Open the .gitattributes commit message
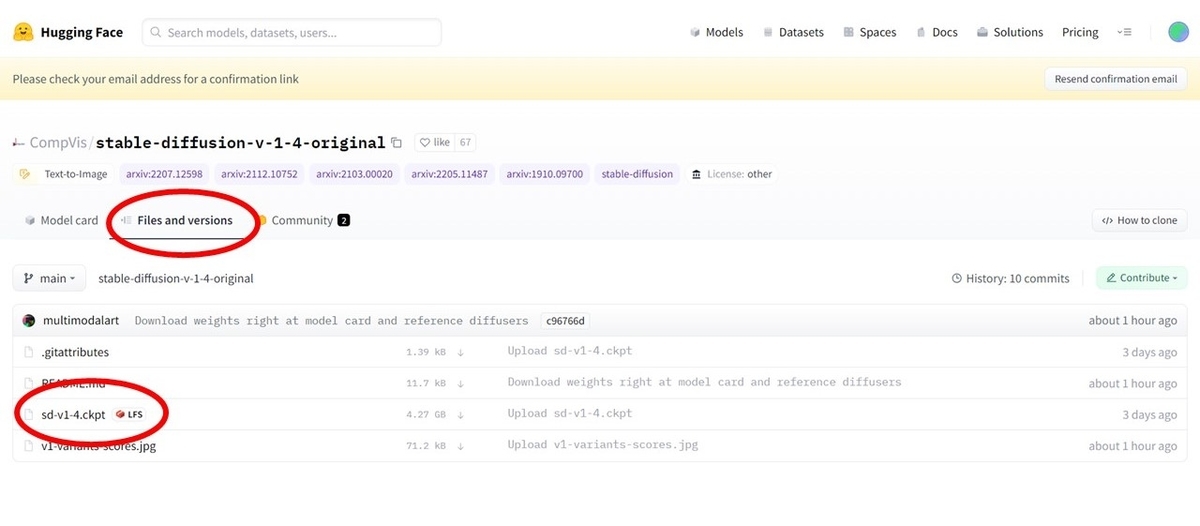This screenshot has width=1200, height=526. click(x=570, y=352)
